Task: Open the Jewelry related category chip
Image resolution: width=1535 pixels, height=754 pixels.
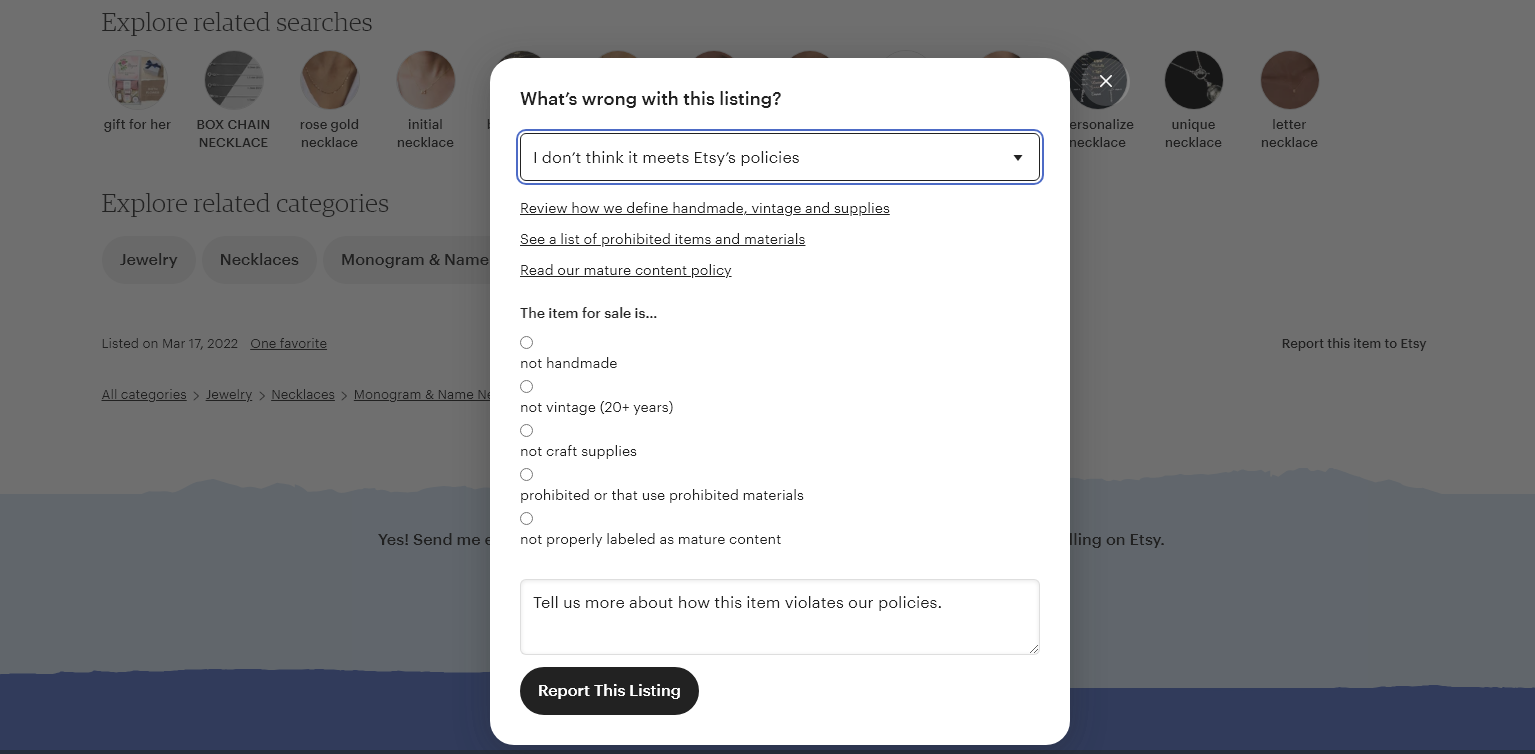Action: (148, 260)
